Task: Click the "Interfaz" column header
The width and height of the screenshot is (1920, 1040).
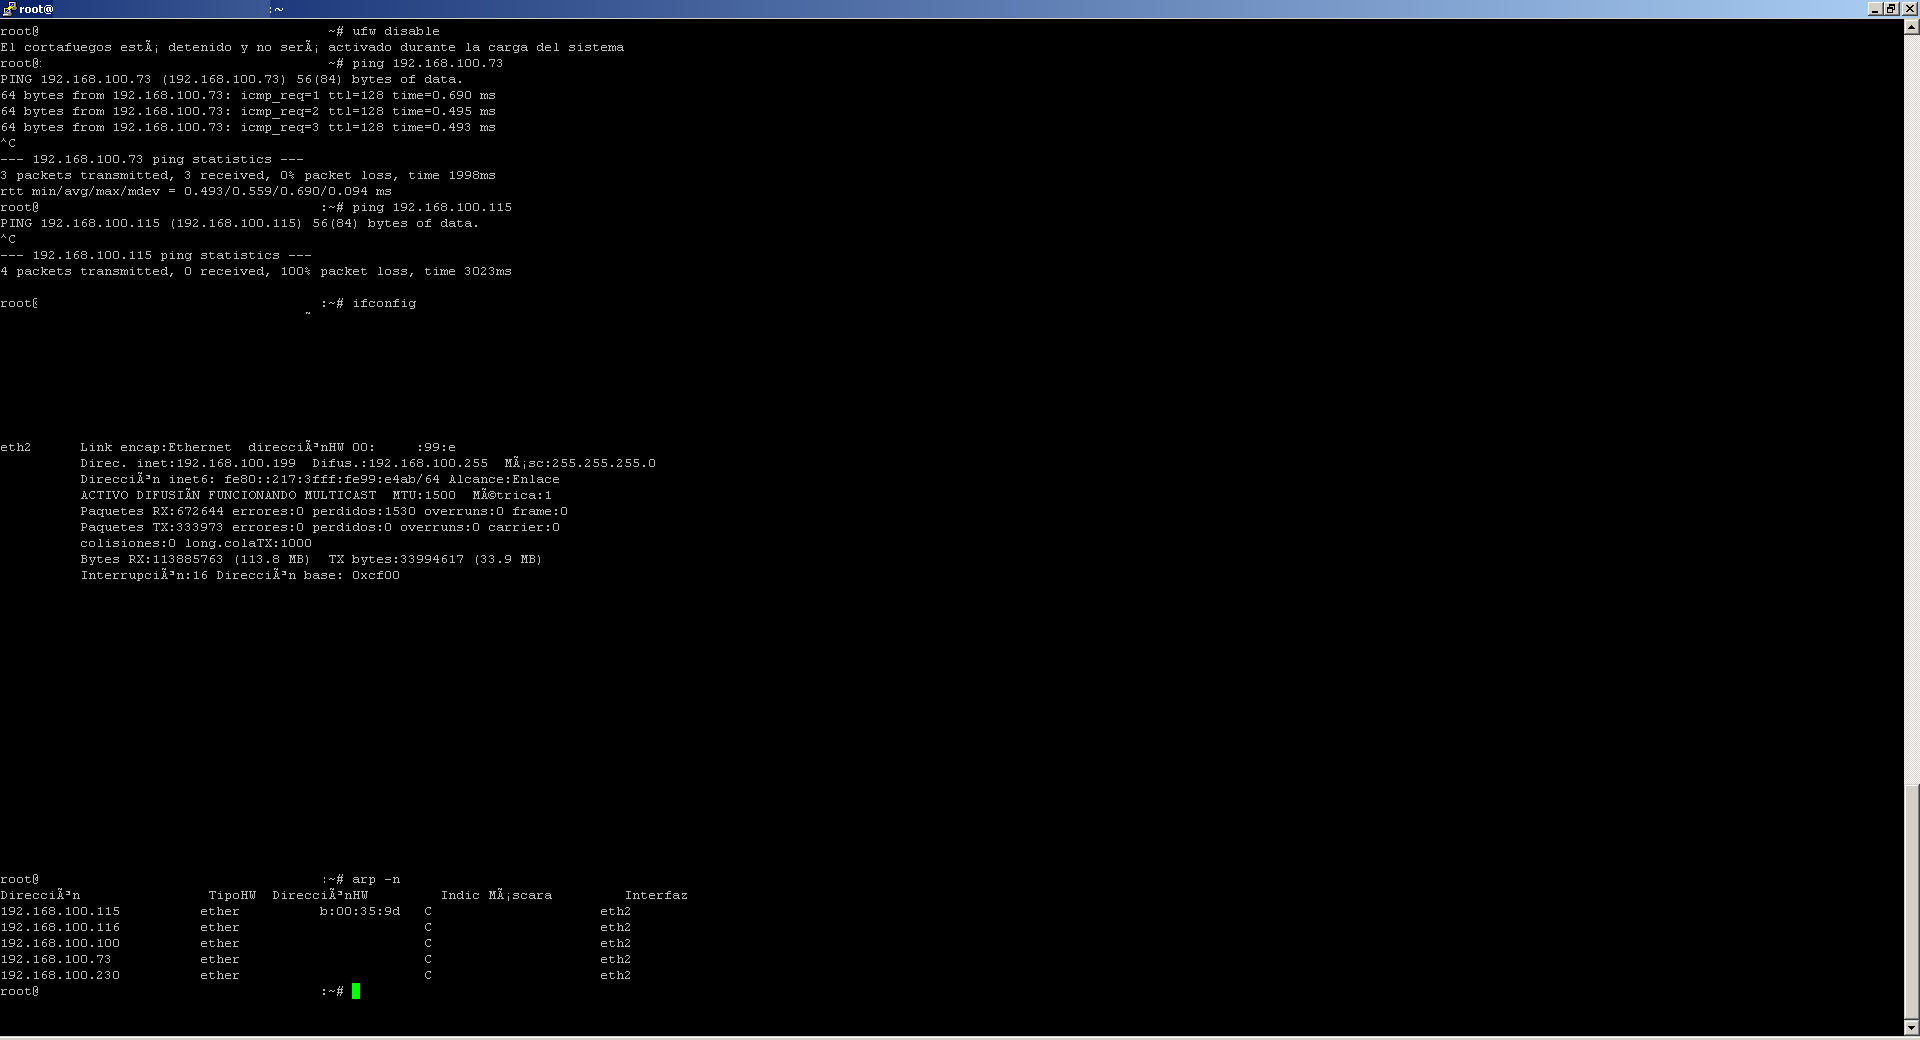Action: pyautogui.click(x=656, y=895)
